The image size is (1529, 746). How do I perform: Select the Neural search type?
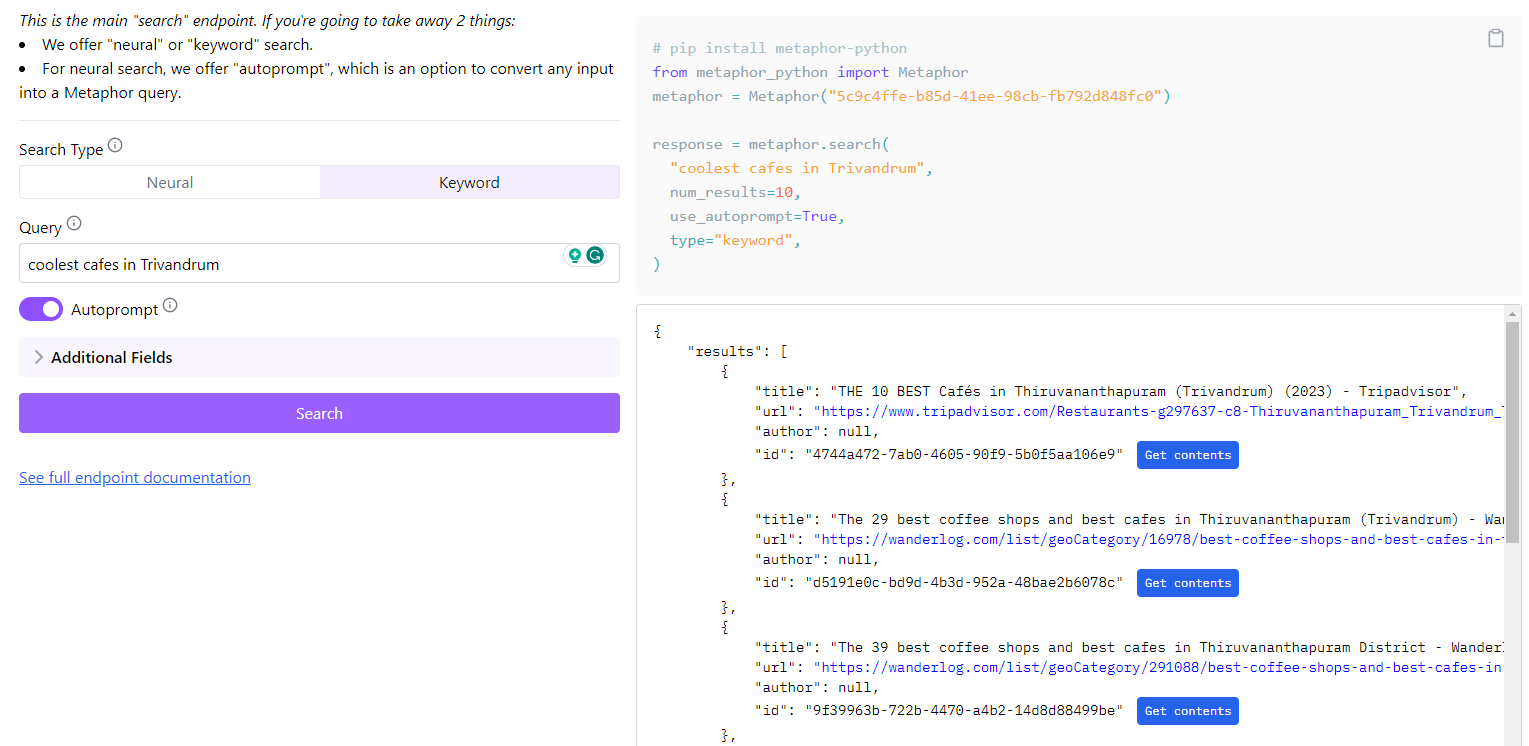pos(170,183)
